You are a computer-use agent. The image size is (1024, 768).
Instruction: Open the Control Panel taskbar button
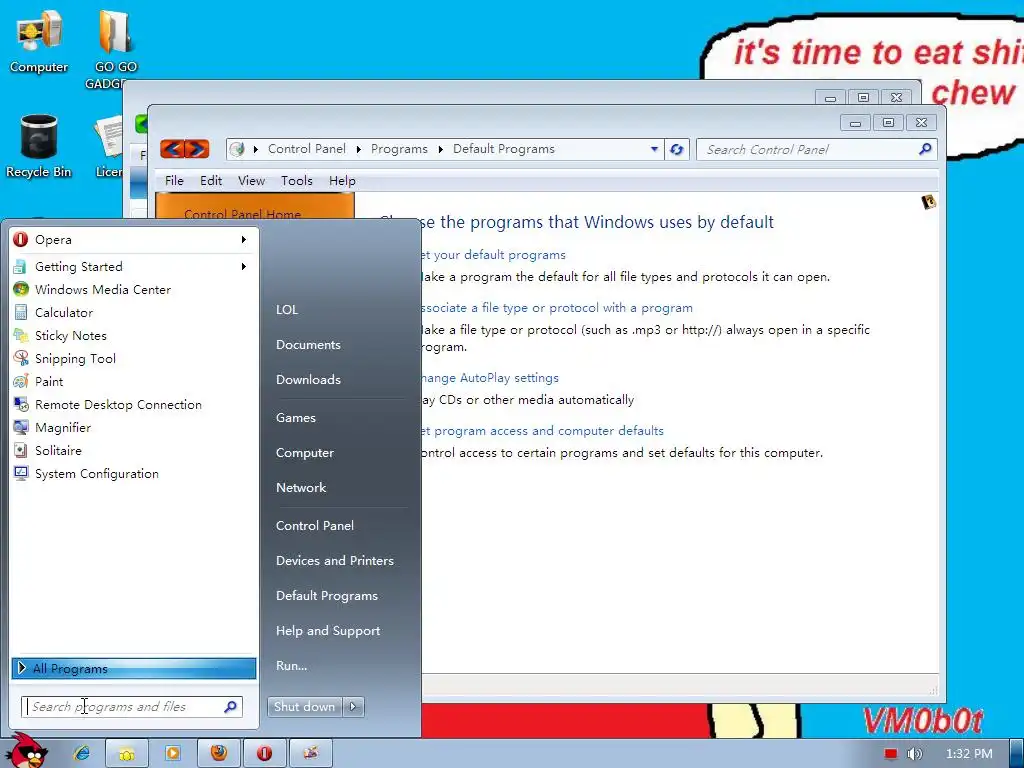point(311,754)
